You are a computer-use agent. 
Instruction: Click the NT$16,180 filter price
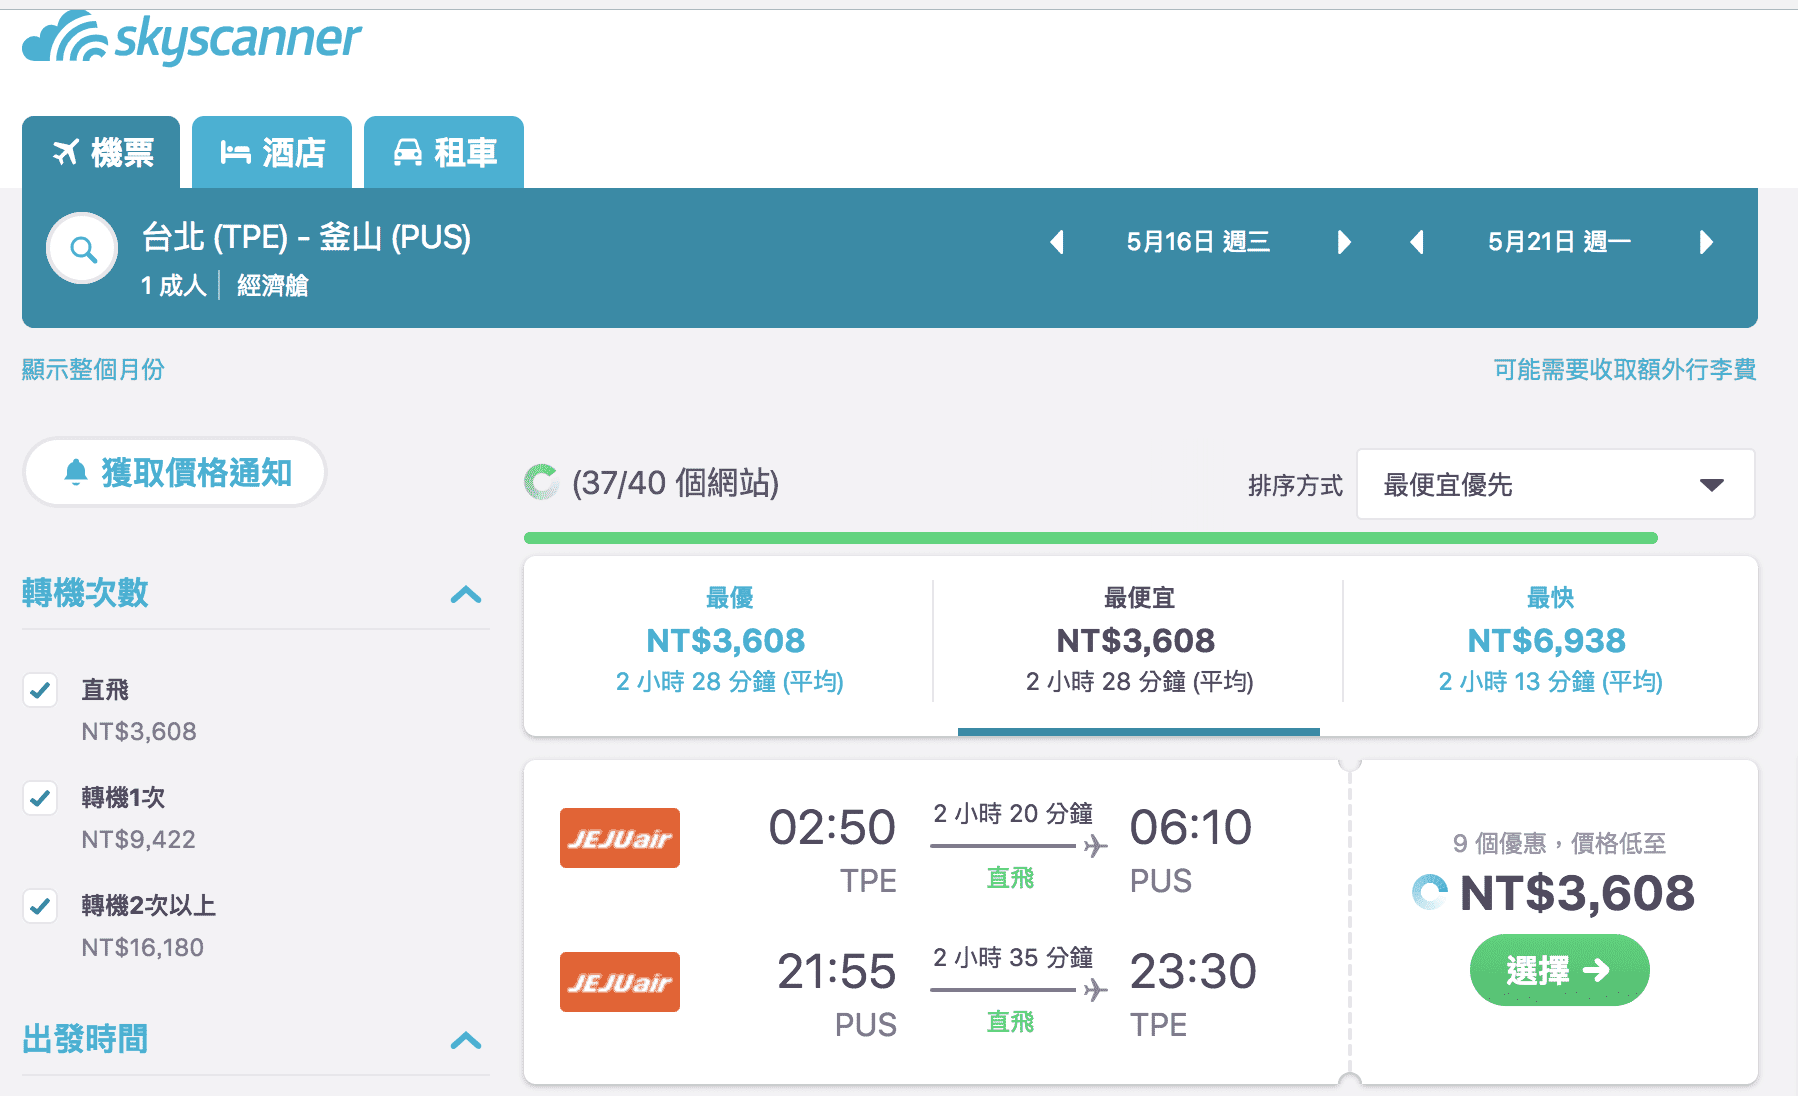143,948
